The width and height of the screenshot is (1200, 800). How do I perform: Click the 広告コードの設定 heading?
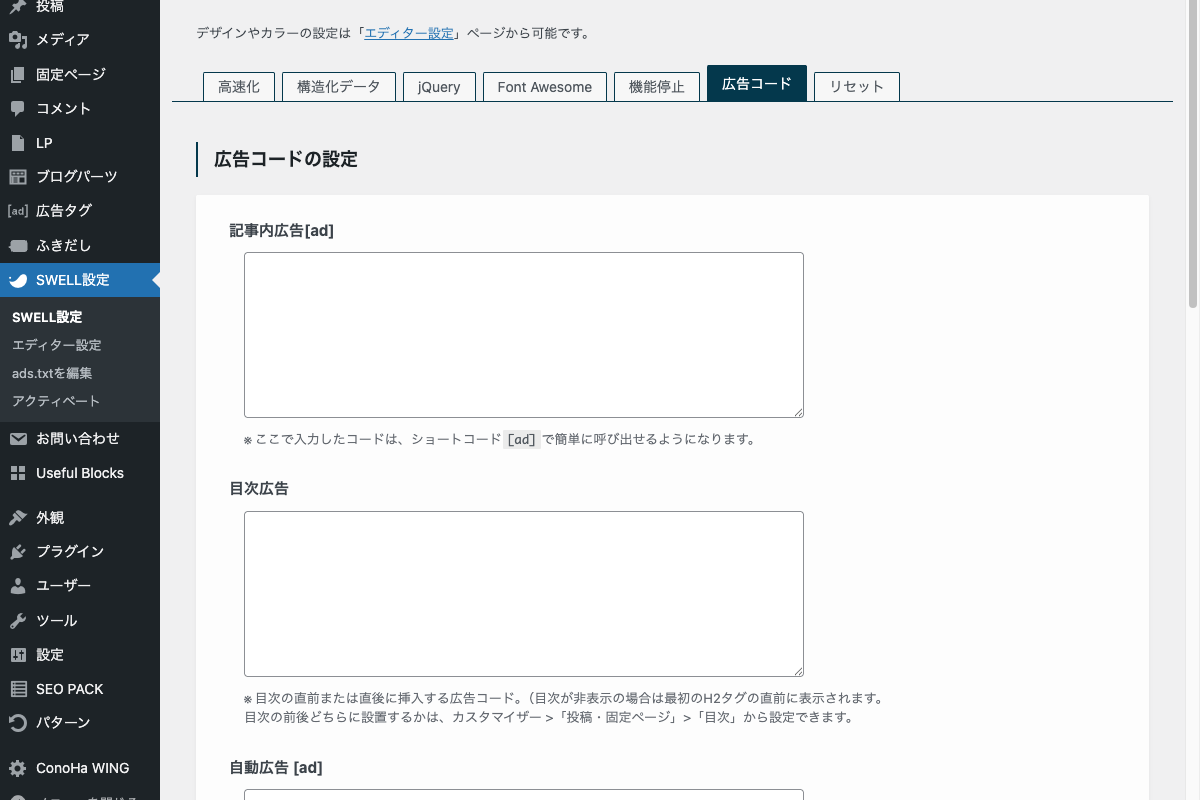286,159
